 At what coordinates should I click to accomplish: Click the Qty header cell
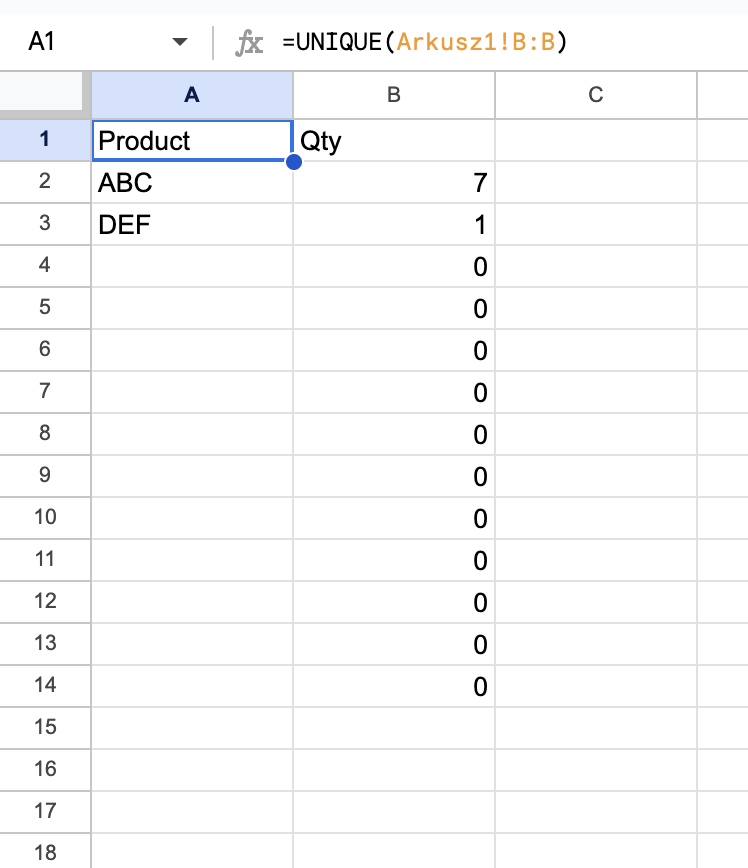(394, 141)
